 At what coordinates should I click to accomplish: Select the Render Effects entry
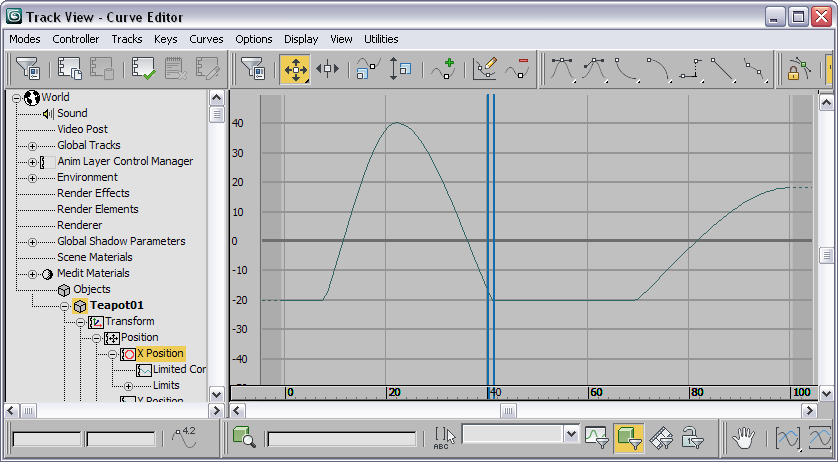(x=93, y=193)
